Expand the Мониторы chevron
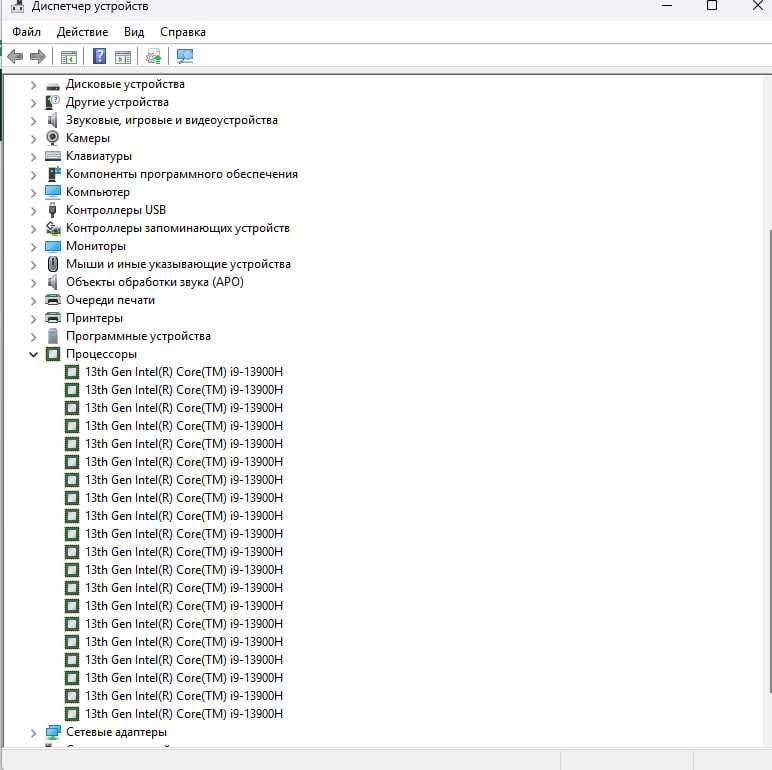 [33, 247]
